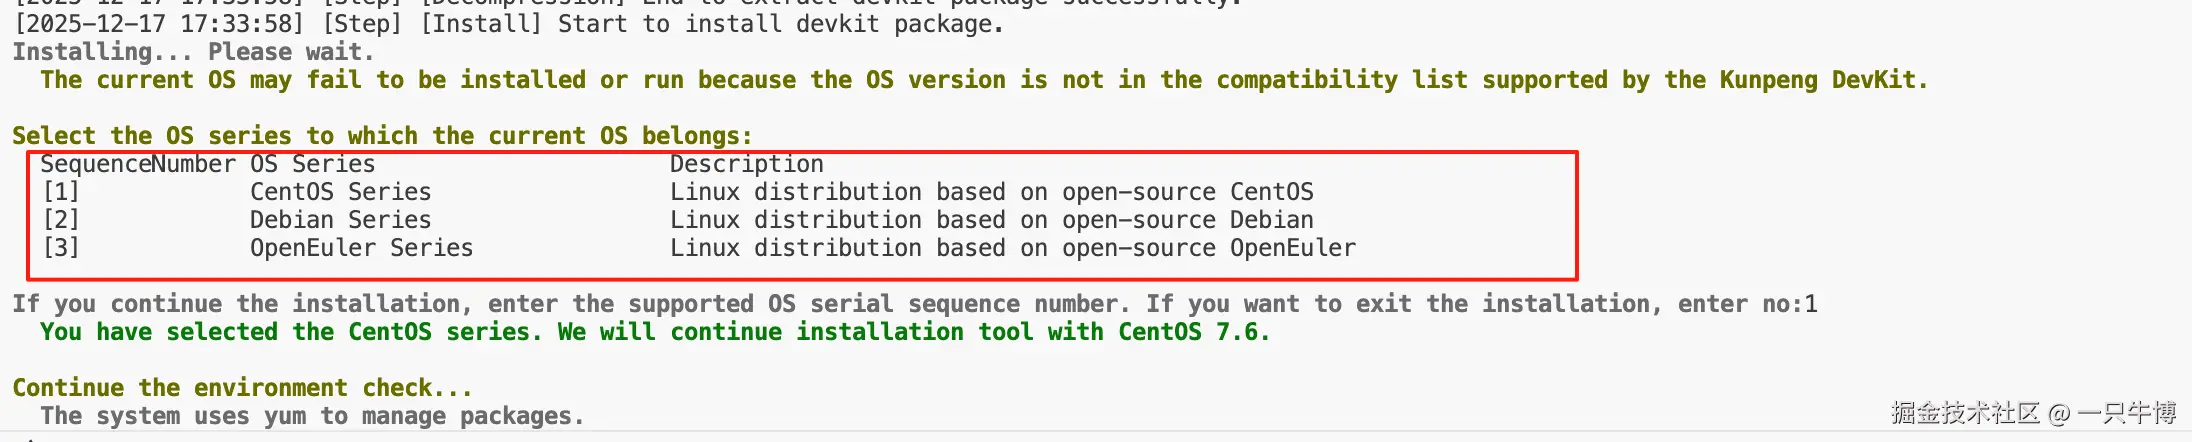Click the 2025-12-17 17:33:58 timestamp
2192x442 pixels.
pyautogui.click(x=158, y=24)
